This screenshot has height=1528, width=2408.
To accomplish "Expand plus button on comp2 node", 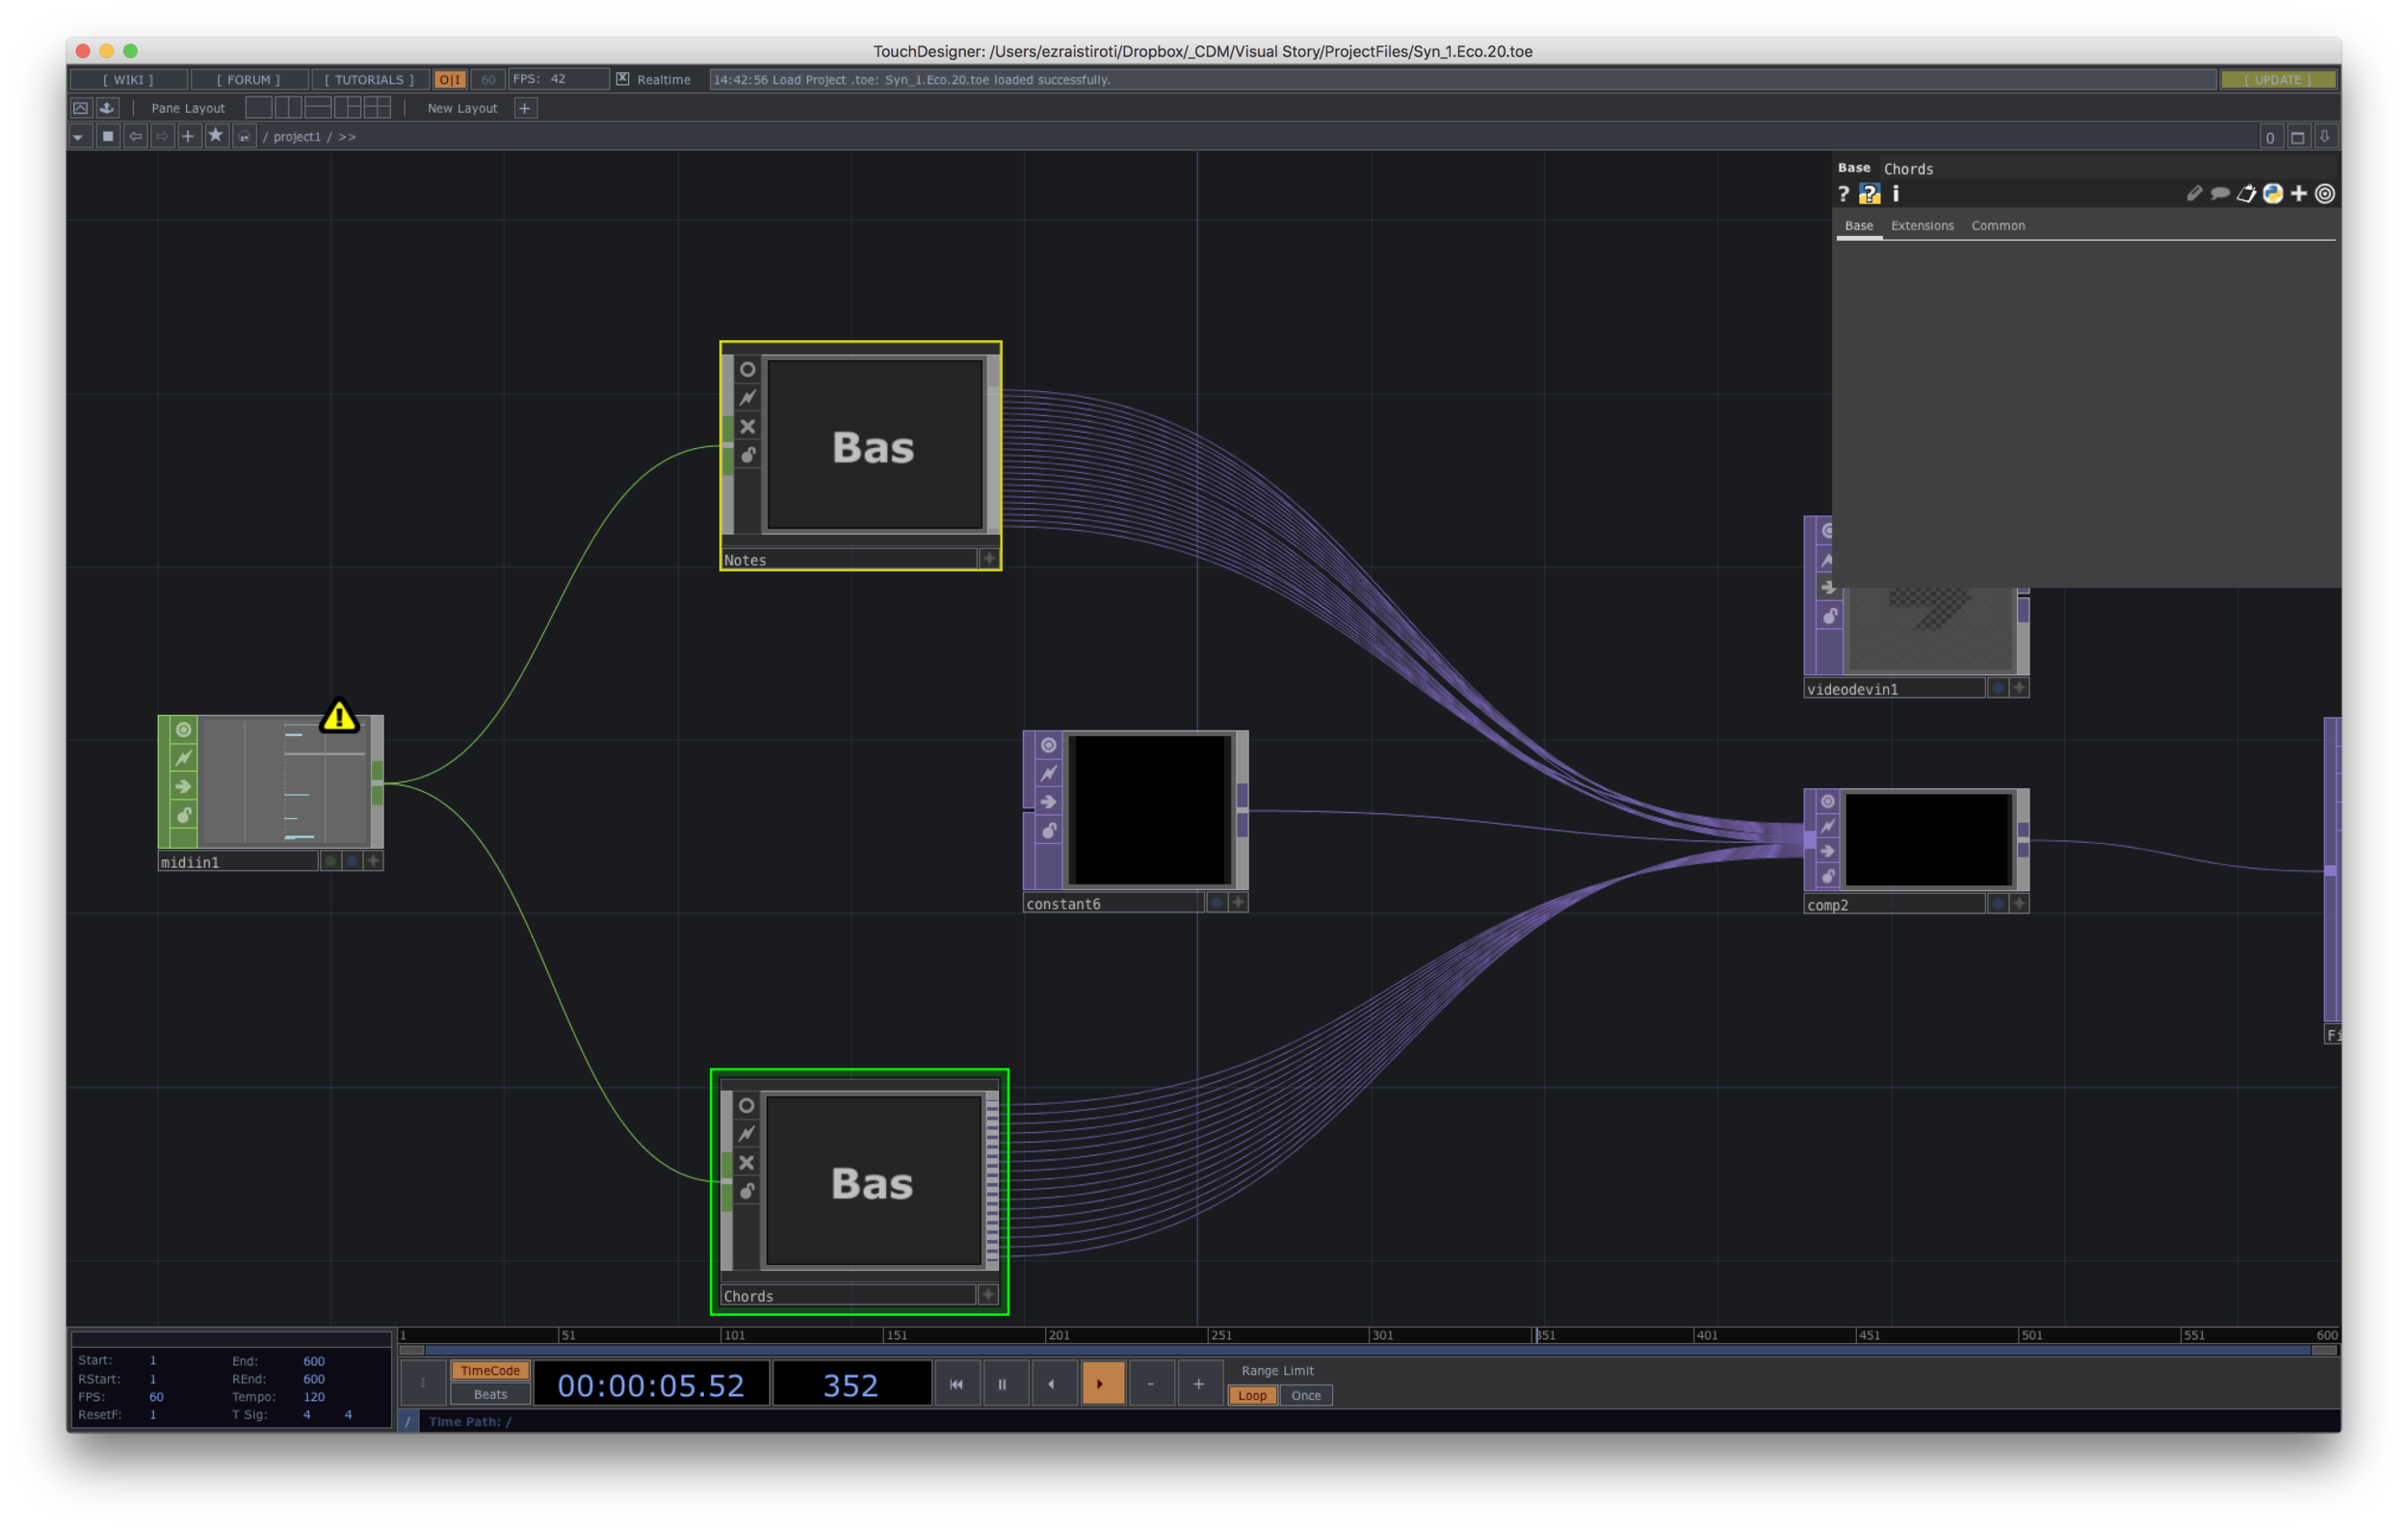I will pyautogui.click(x=2019, y=903).
